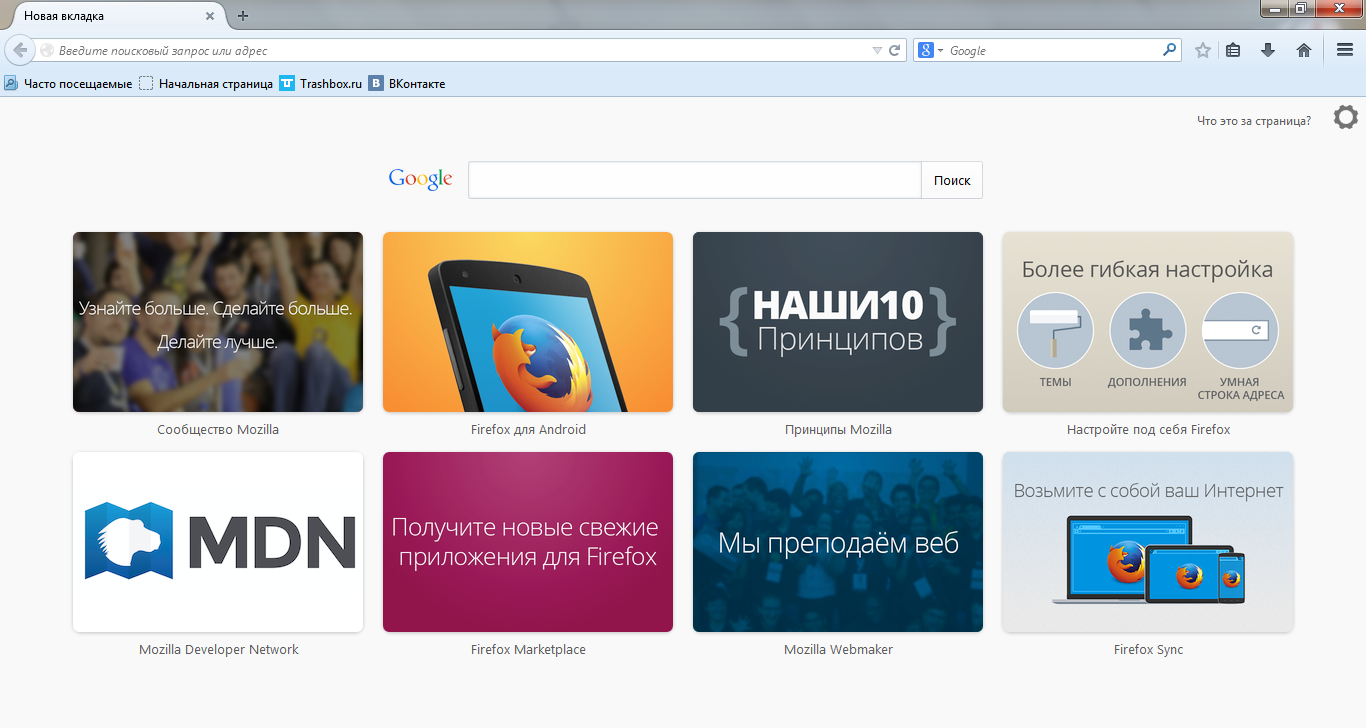Open the ВКонтакте bookmark
The height and width of the screenshot is (728, 1366).
[x=407, y=84]
